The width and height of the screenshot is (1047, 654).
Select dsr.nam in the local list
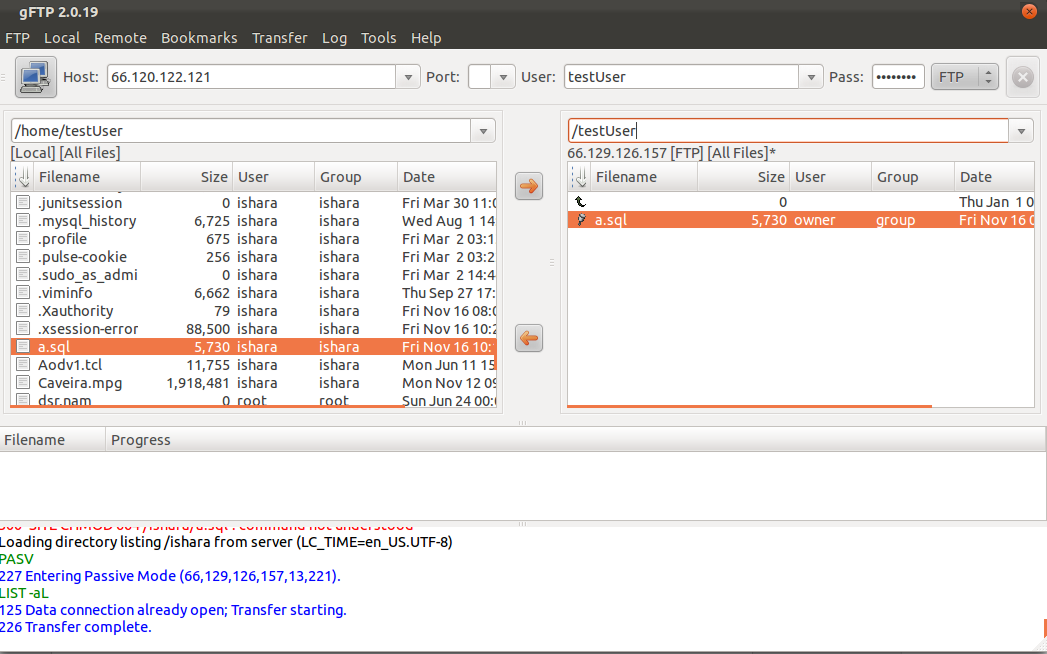tap(254, 399)
